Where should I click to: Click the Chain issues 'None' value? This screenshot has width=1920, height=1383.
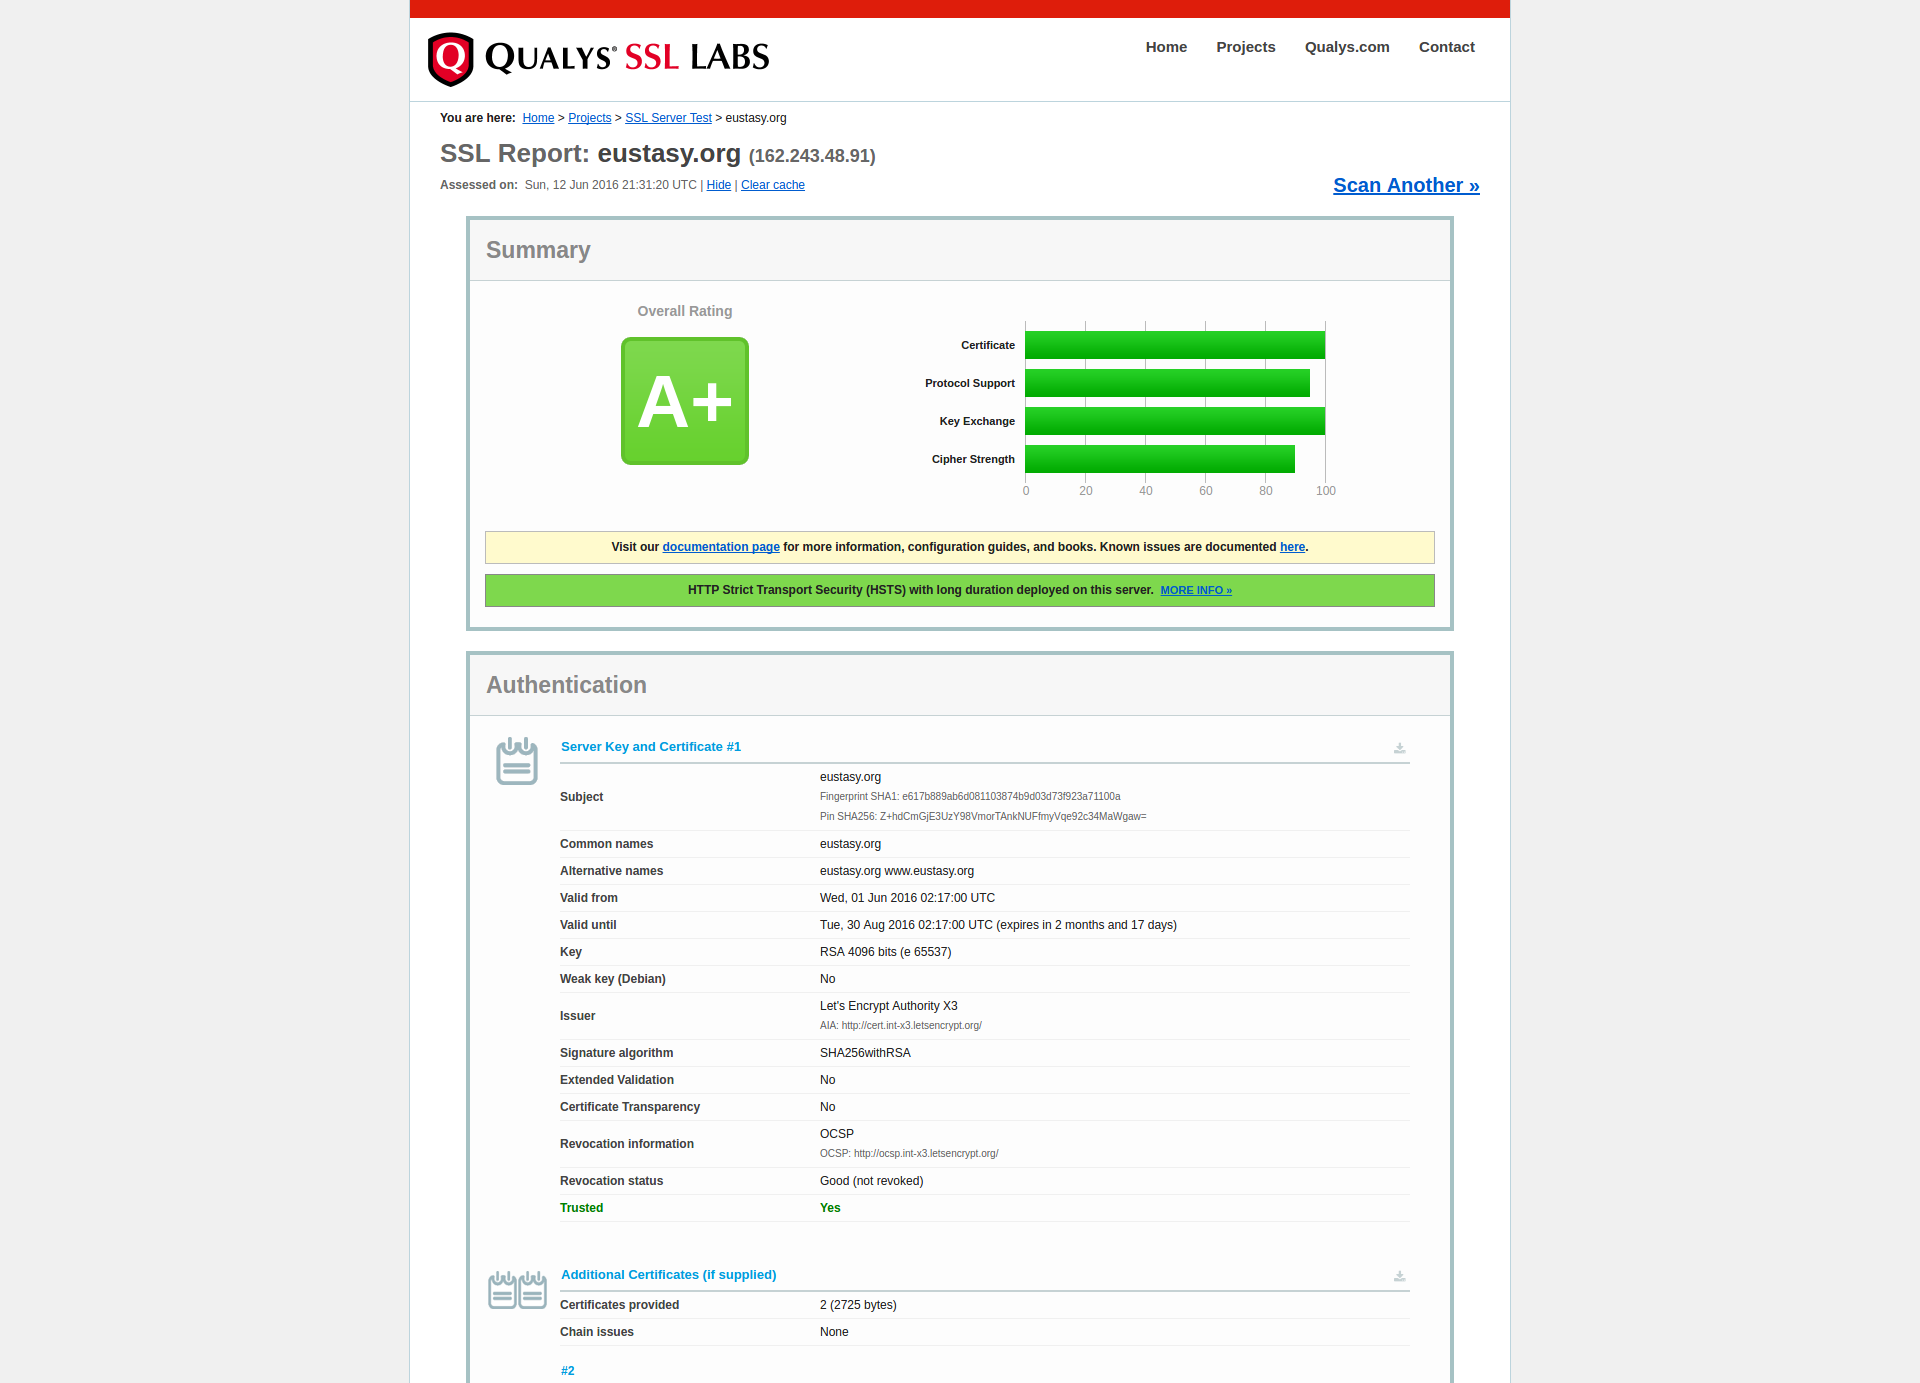tap(834, 1332)
